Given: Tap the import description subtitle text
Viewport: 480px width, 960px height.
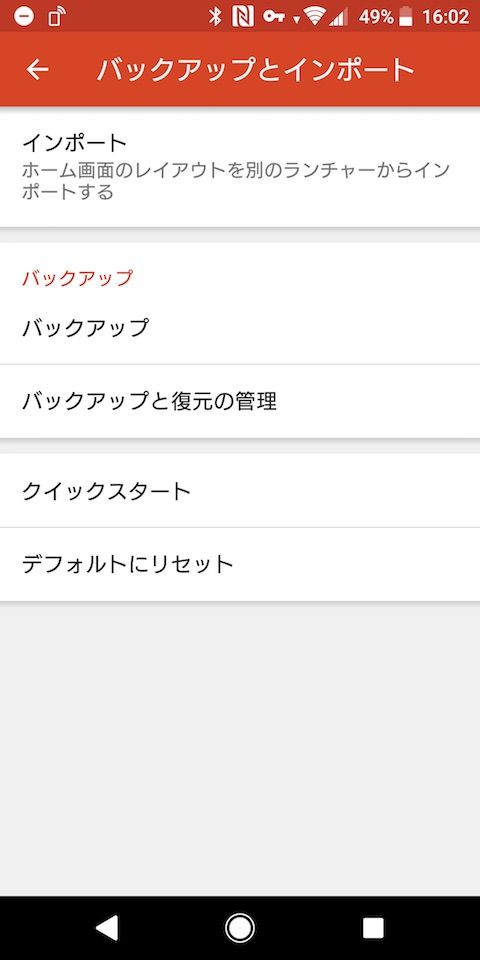Looking at the screenshot, I should (x=236, y=181).
